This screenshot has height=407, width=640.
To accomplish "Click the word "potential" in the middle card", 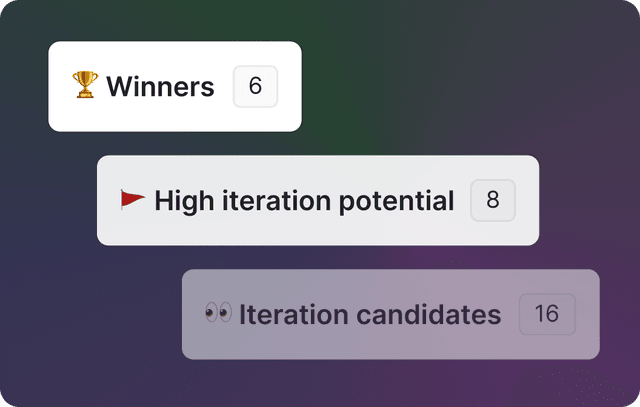I will pyautogui.click(x=398, y=201).
